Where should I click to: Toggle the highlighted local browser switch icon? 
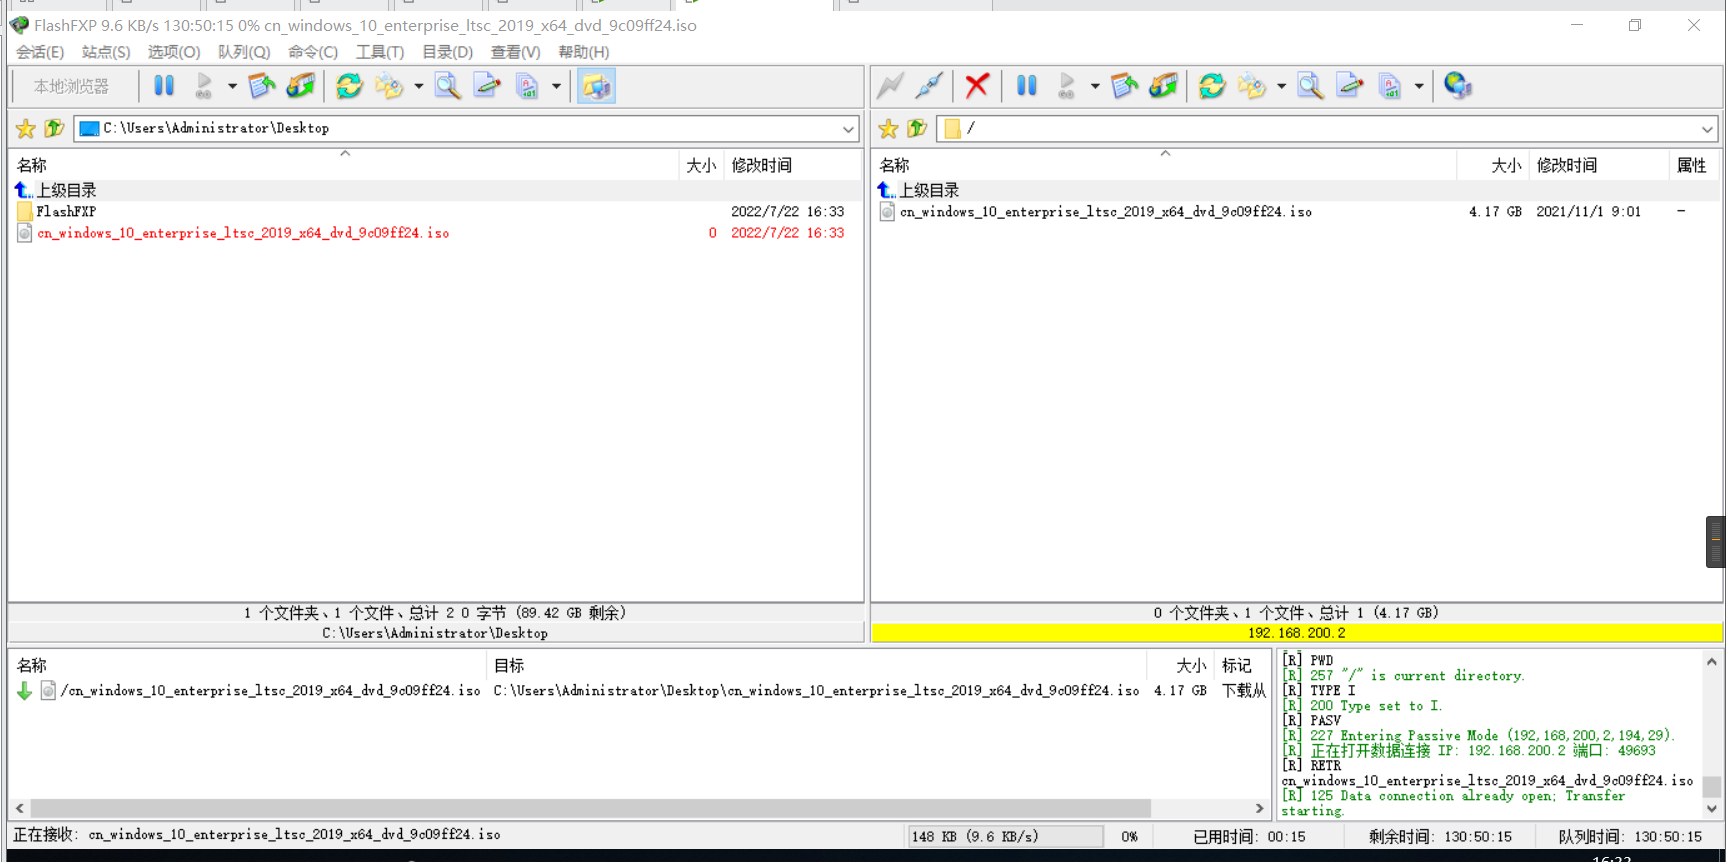[597, 86]
